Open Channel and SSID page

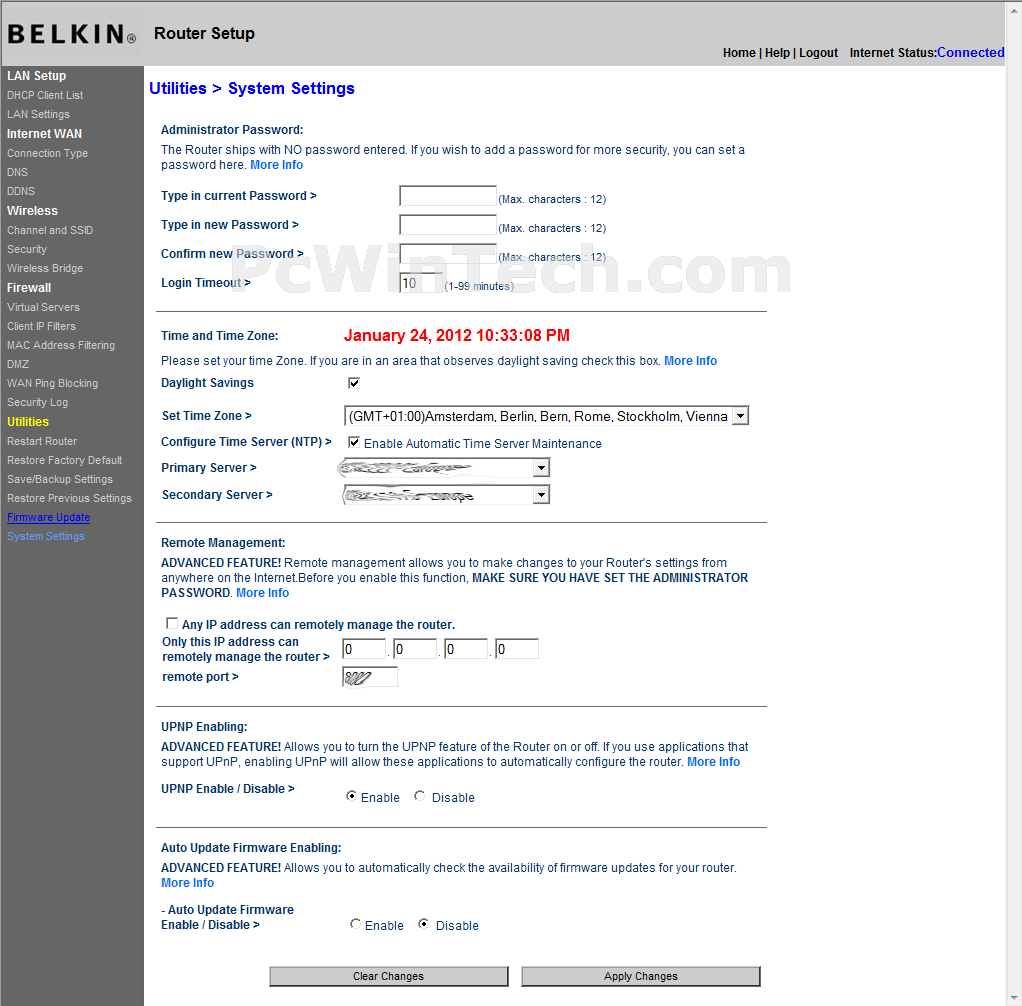[x=50, y=230]
